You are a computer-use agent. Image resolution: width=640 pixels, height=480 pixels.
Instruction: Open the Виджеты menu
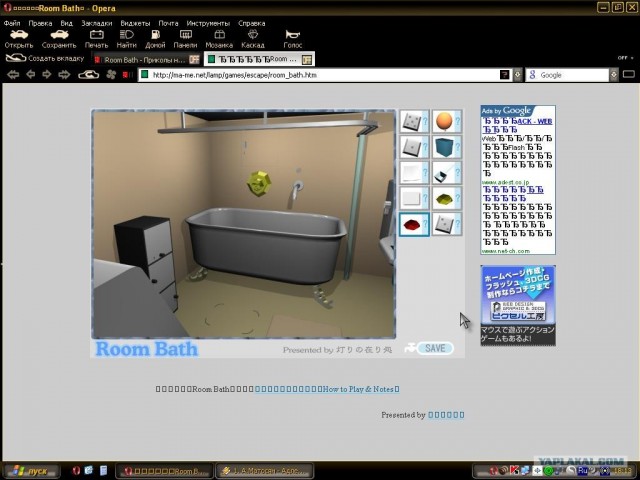pos(135,23)
